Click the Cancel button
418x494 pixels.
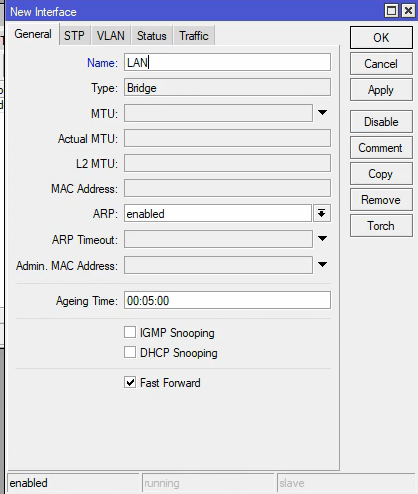coord(381,64)
